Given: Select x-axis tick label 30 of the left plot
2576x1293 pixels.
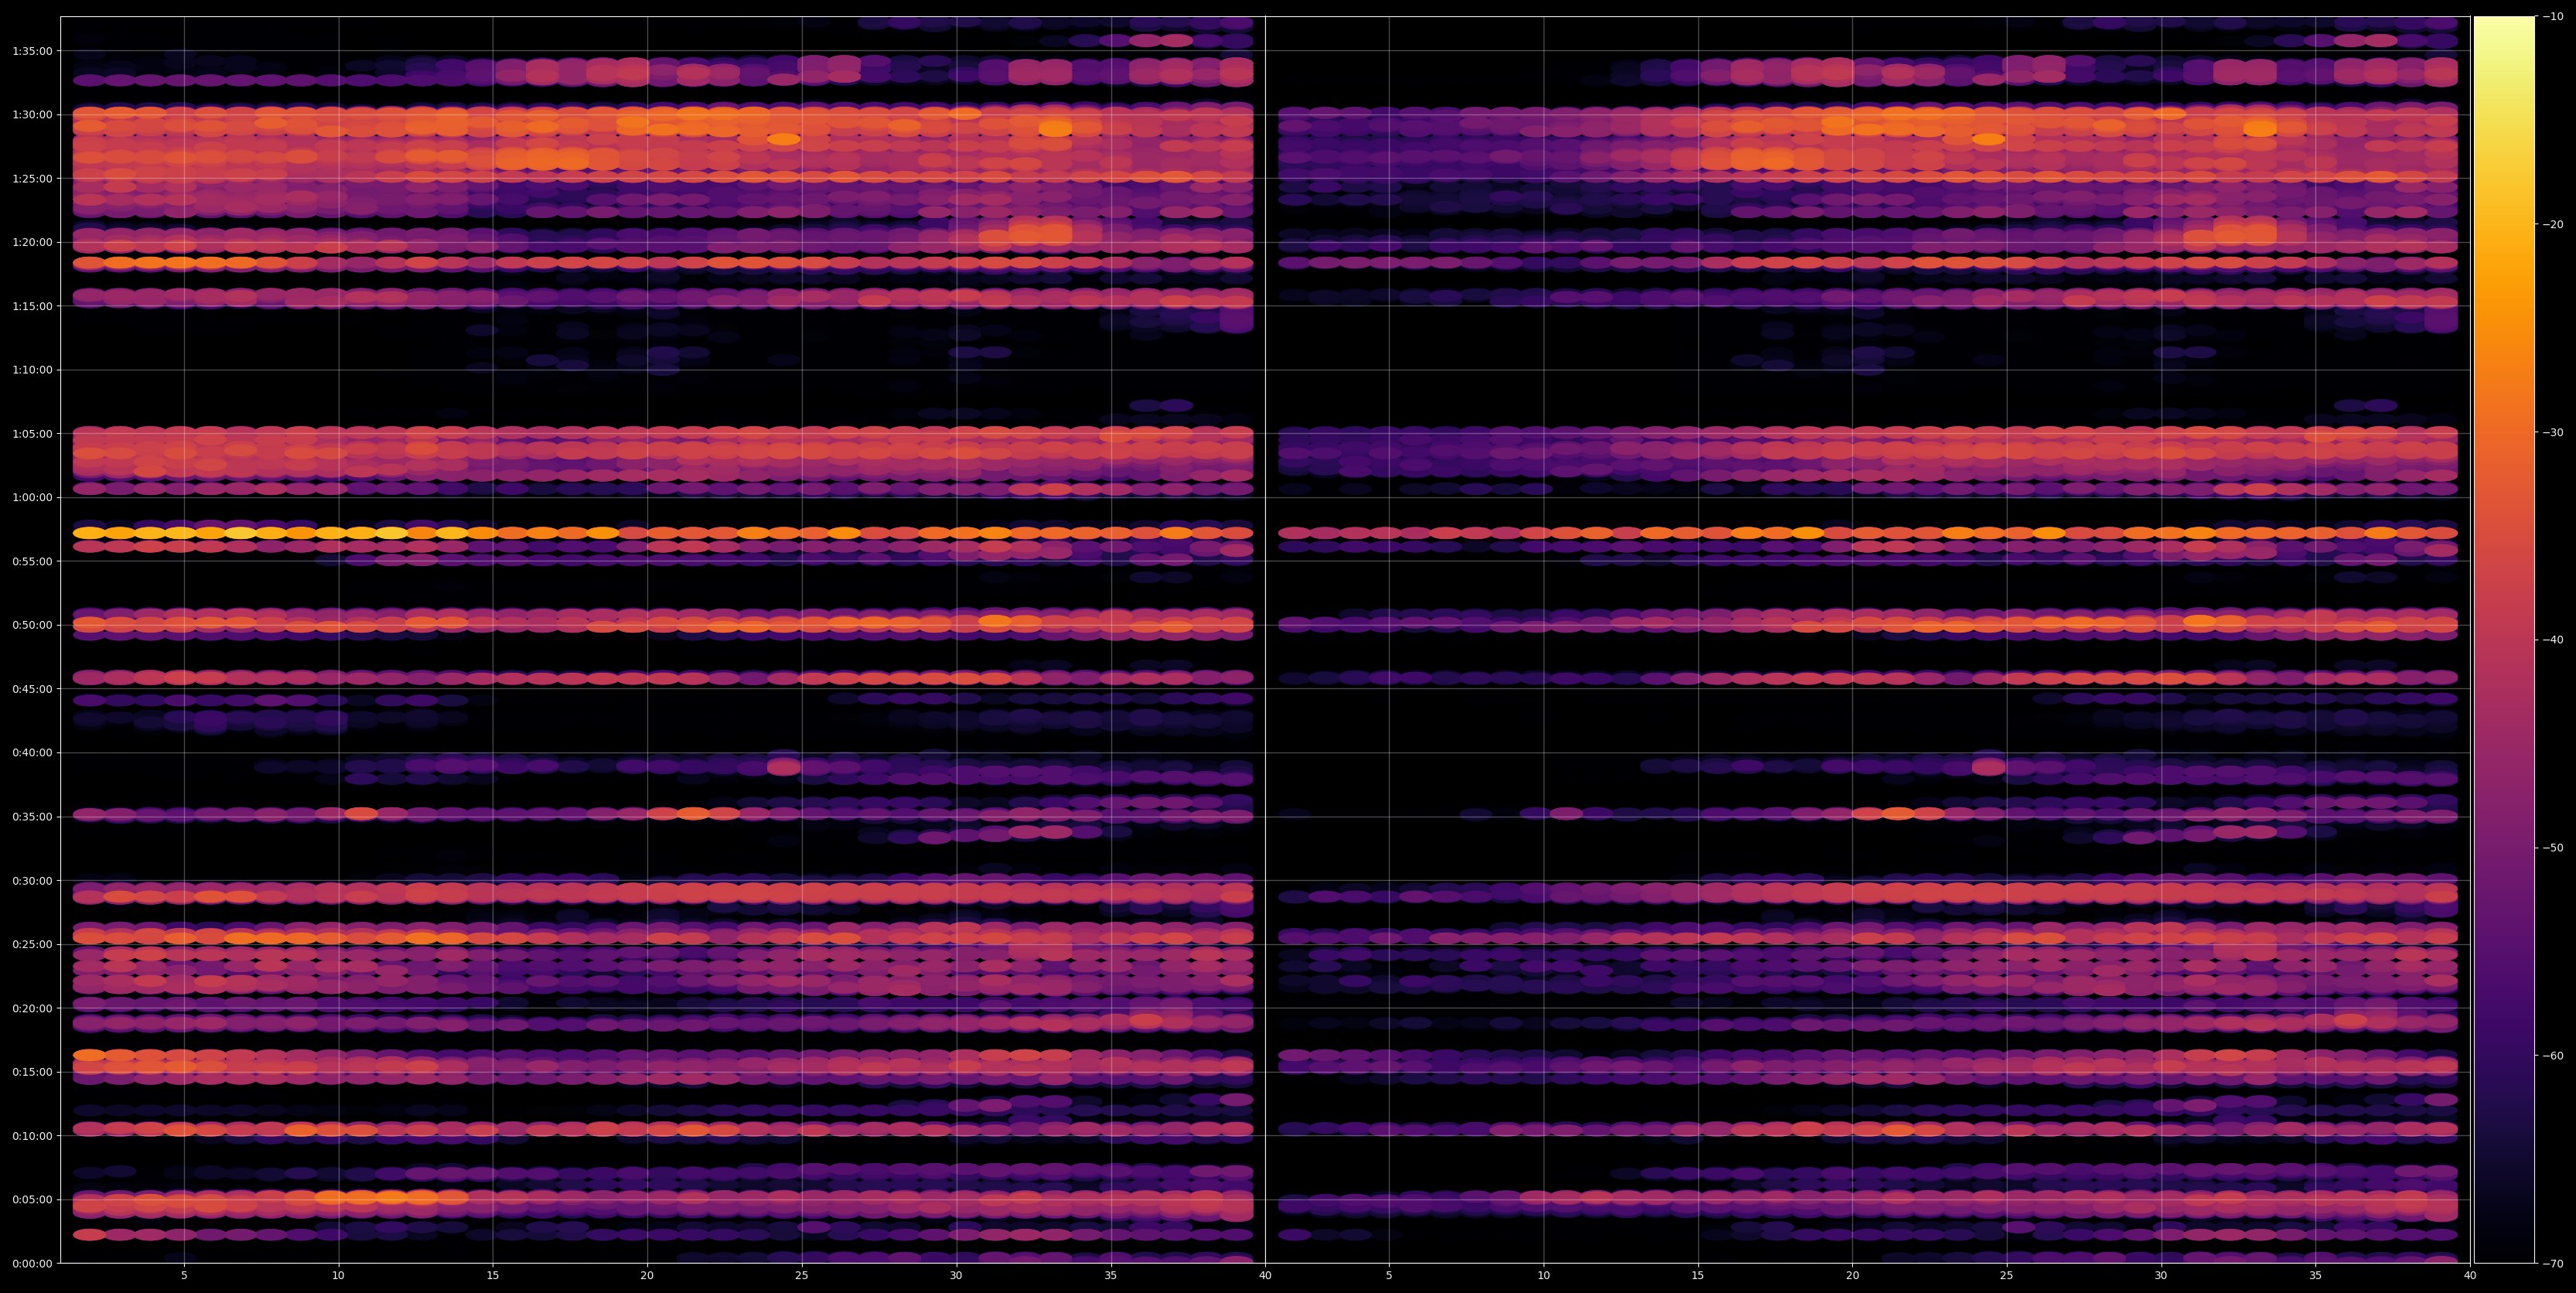Looking at the screenshot, I should click(956, 1276).
